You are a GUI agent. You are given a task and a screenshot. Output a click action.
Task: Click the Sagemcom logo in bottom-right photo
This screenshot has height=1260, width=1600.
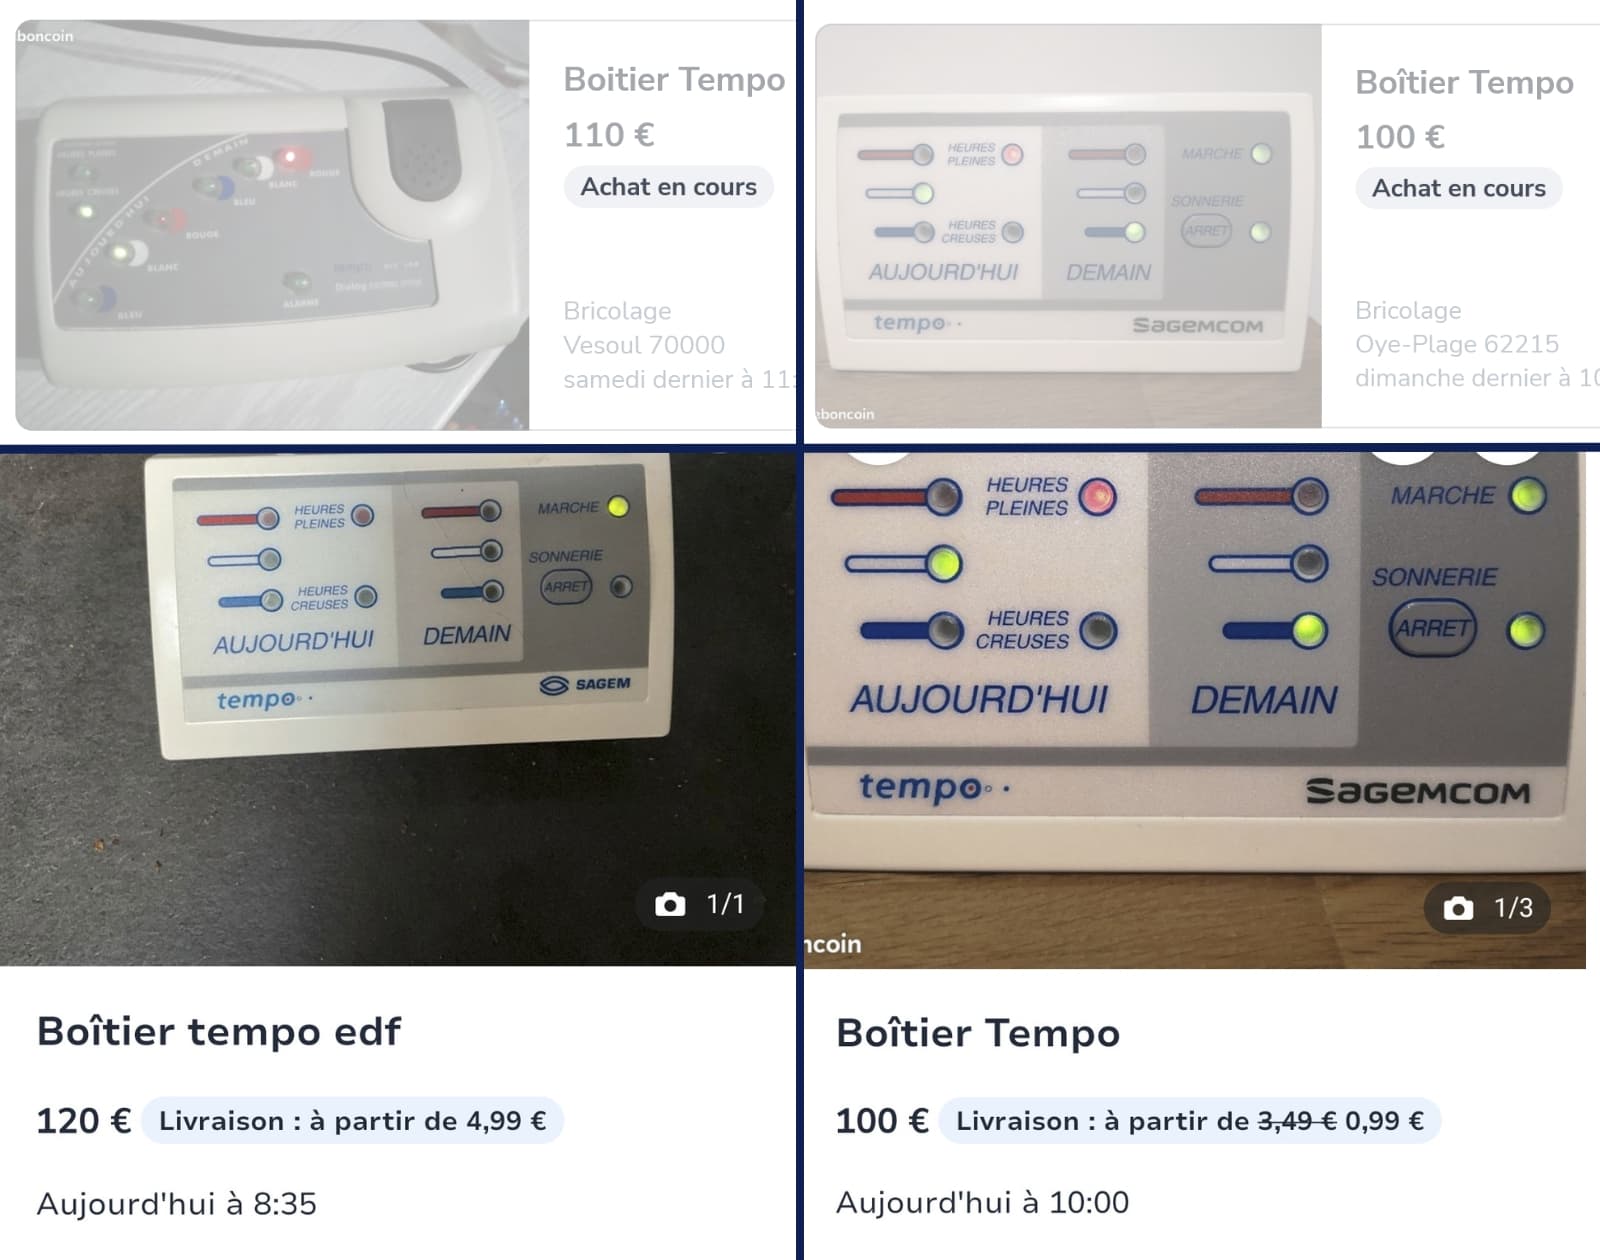1418,792
